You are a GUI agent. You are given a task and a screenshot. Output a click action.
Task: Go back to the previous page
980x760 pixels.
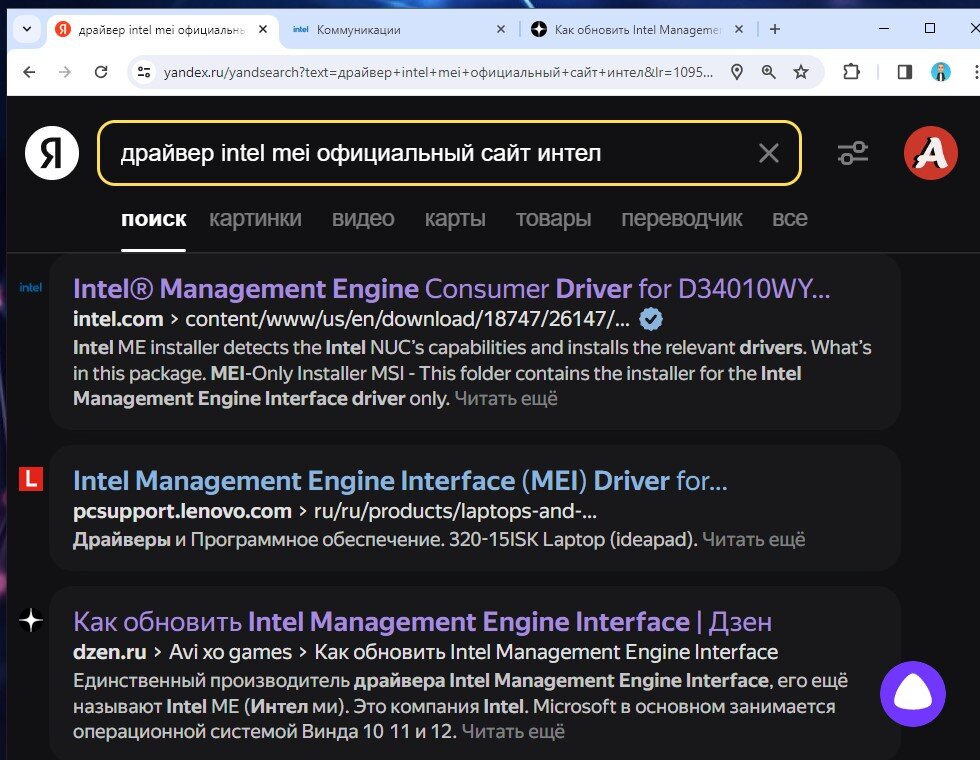(29, 72)
